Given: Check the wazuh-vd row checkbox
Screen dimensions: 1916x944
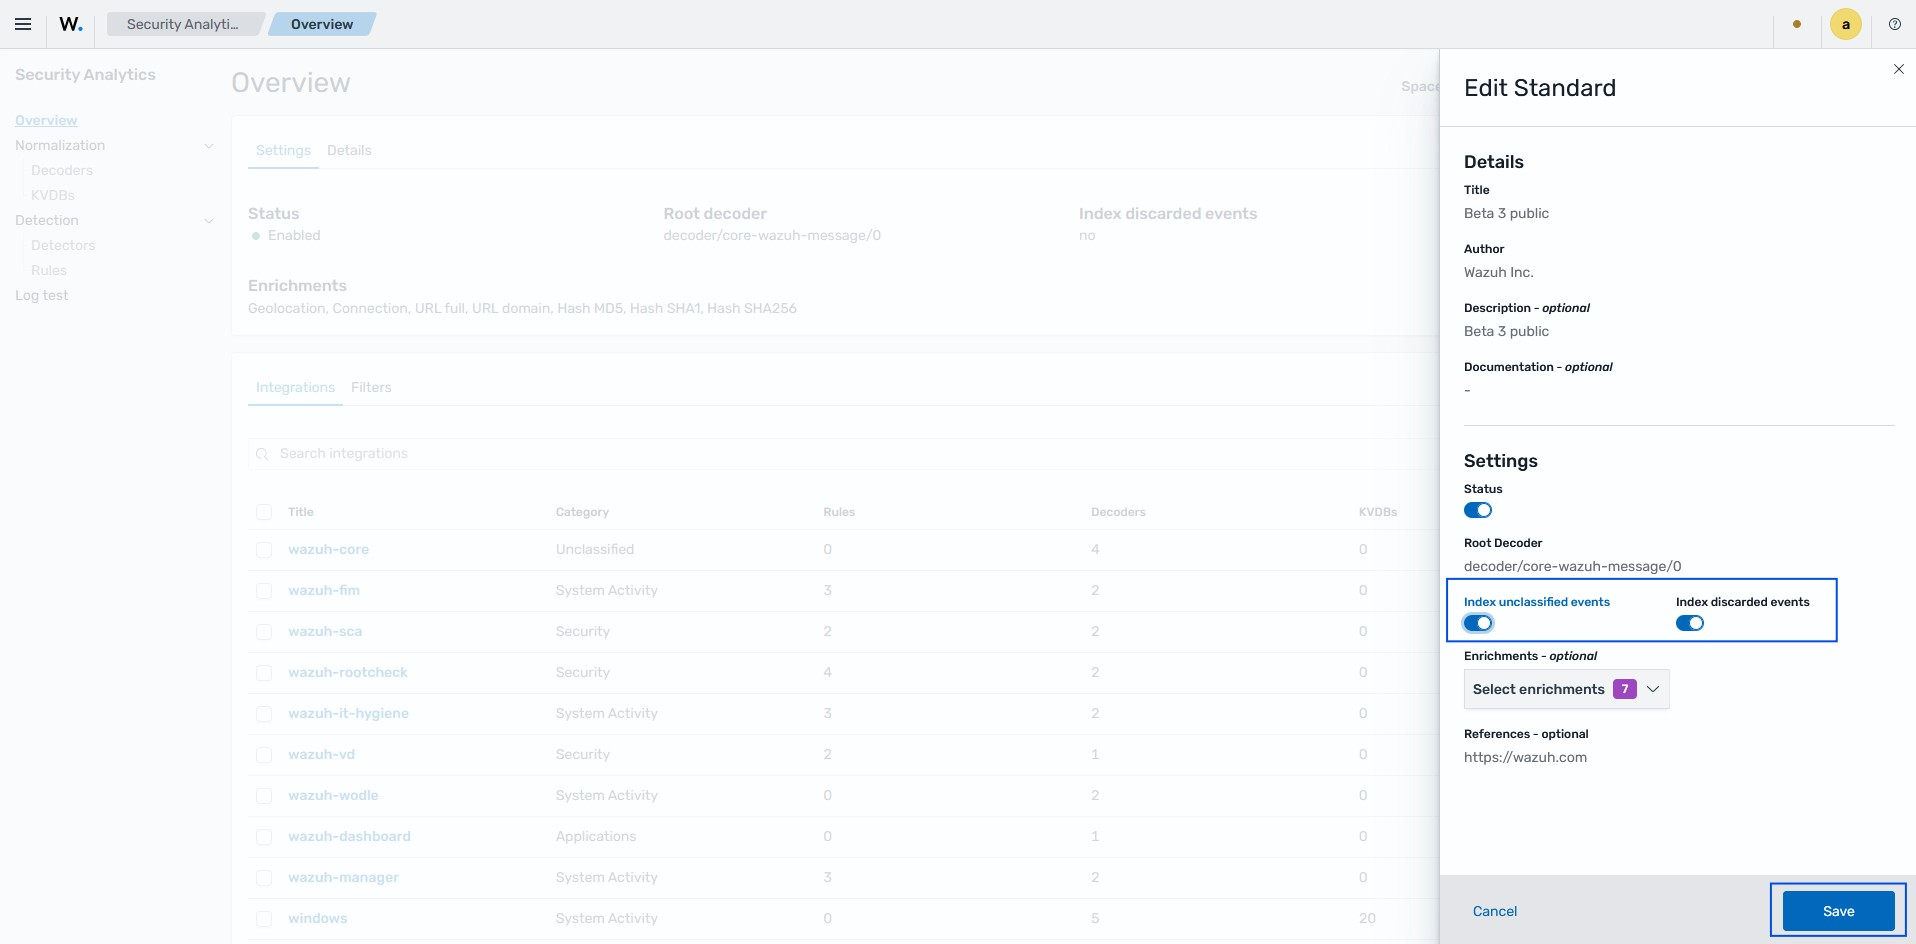Looking at the screenshot, I should [264, 755].
